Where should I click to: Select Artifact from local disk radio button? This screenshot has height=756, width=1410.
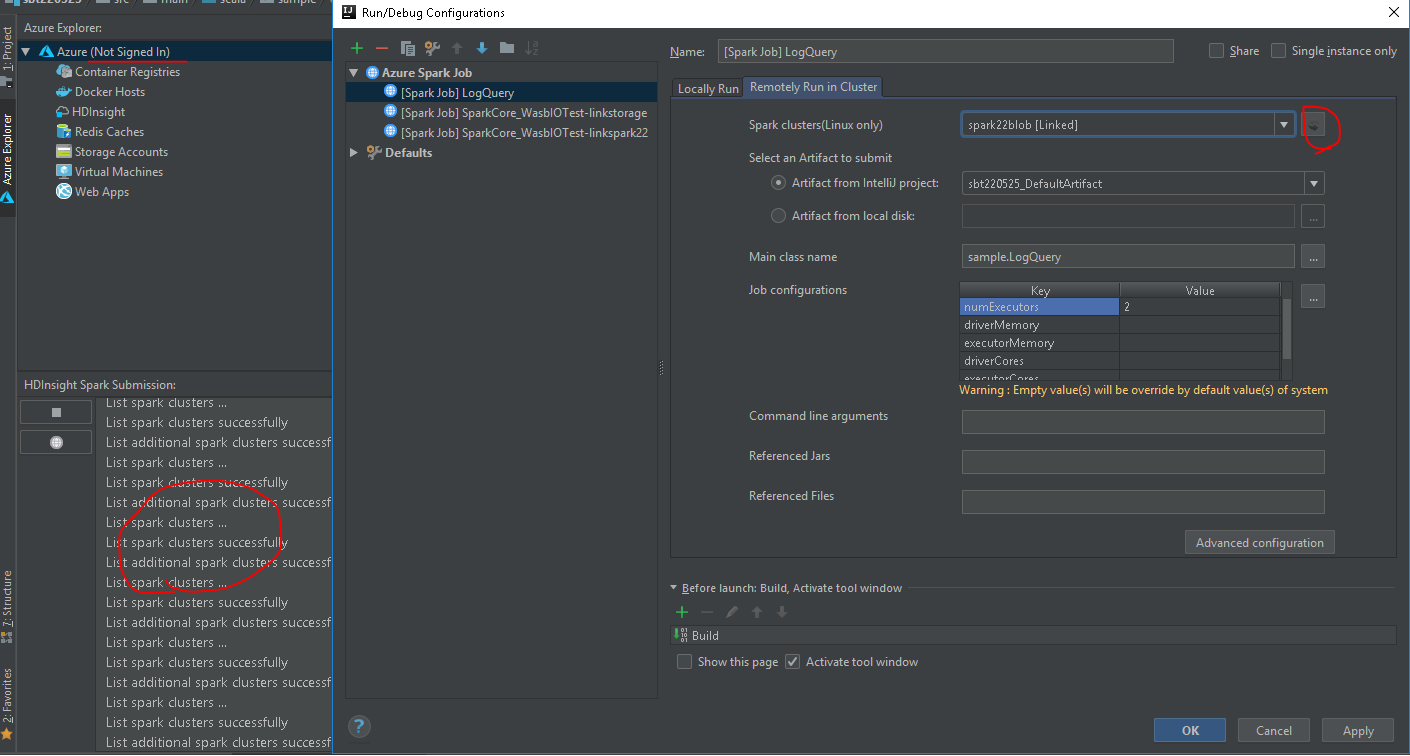click(x=778, y=215)
